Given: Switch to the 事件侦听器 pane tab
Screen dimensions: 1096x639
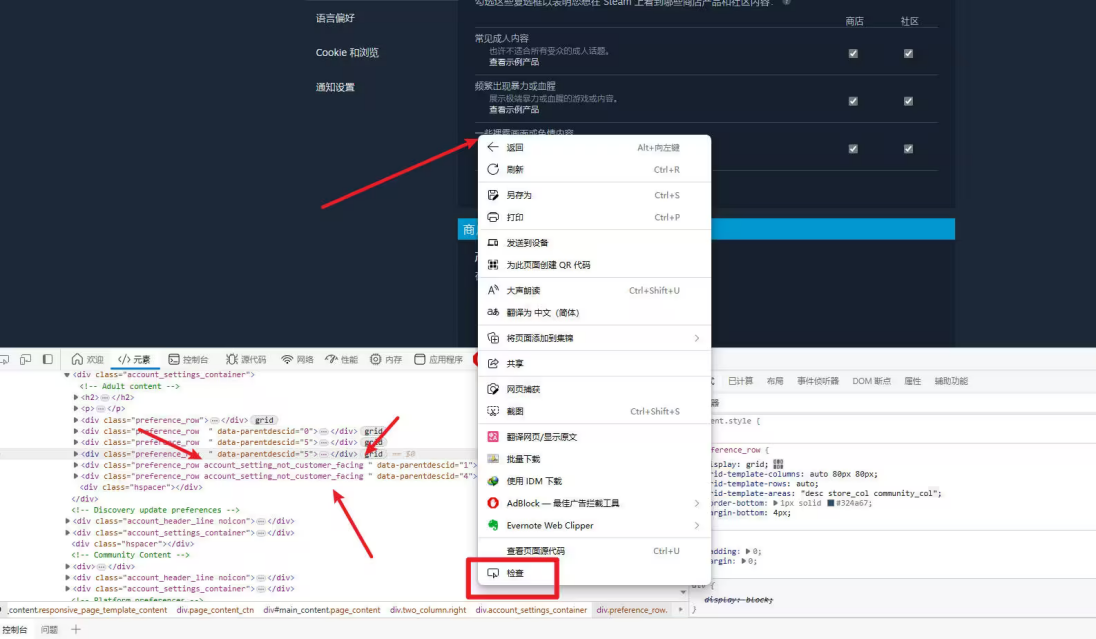Looking at the screenshot, I should 818,381.
